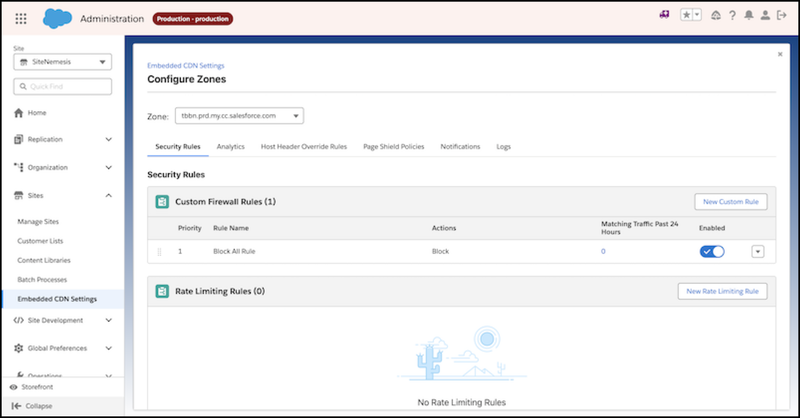Open the Page Shield Policies tab

393,146
